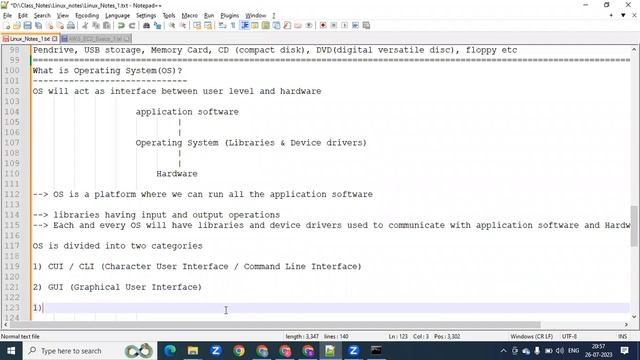The image size is (640, 360).
Task: Close current document via toolbar Close icon
Action: click(49, 26)
